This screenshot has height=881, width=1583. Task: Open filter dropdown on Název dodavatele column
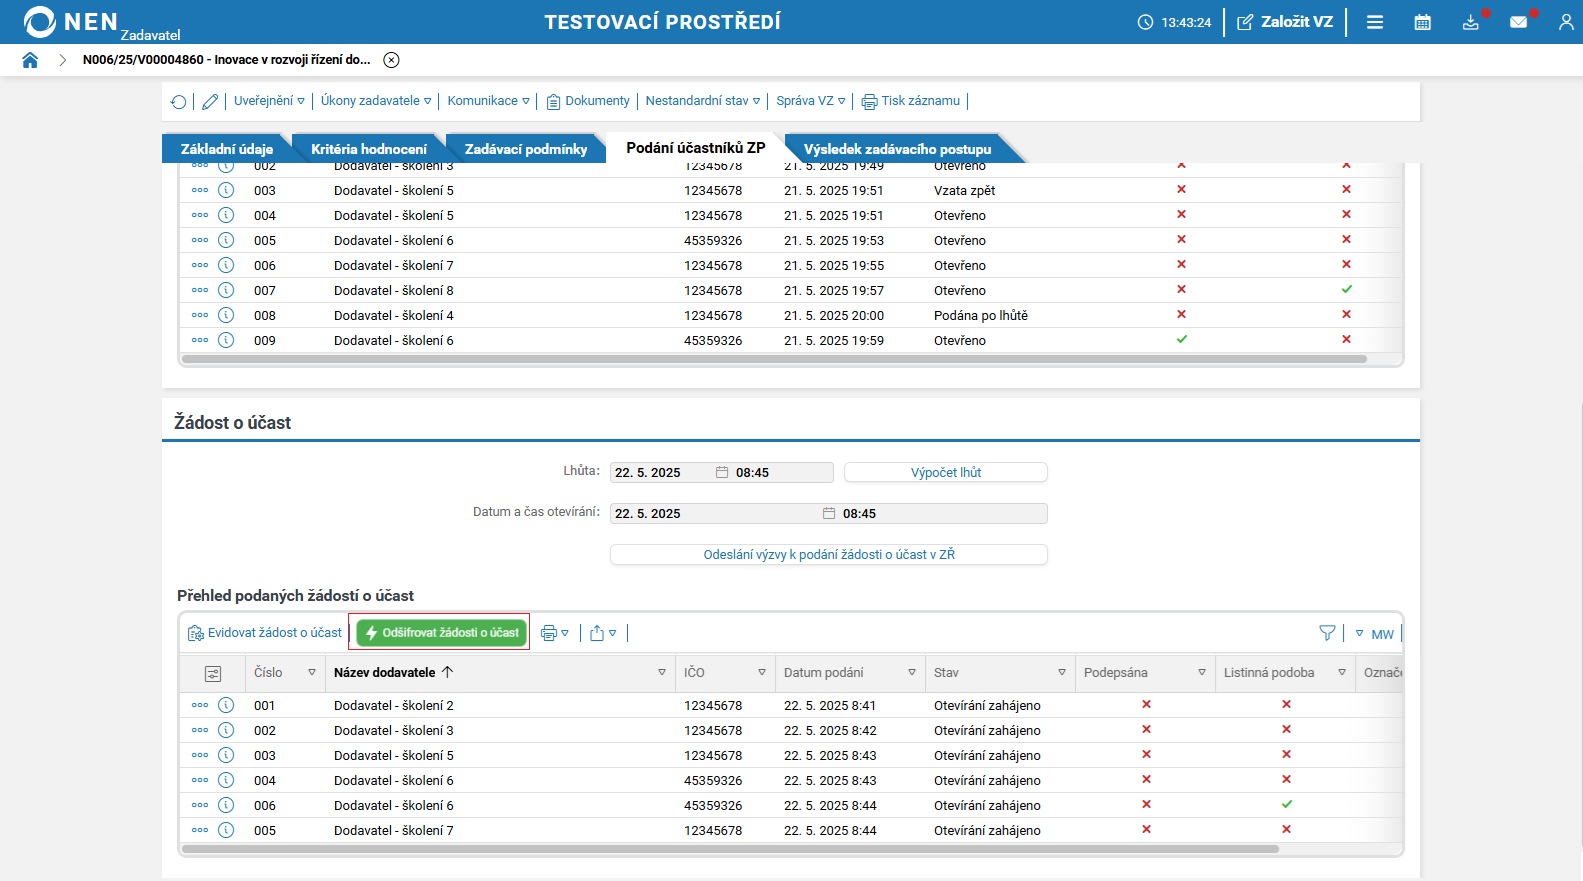662,673
